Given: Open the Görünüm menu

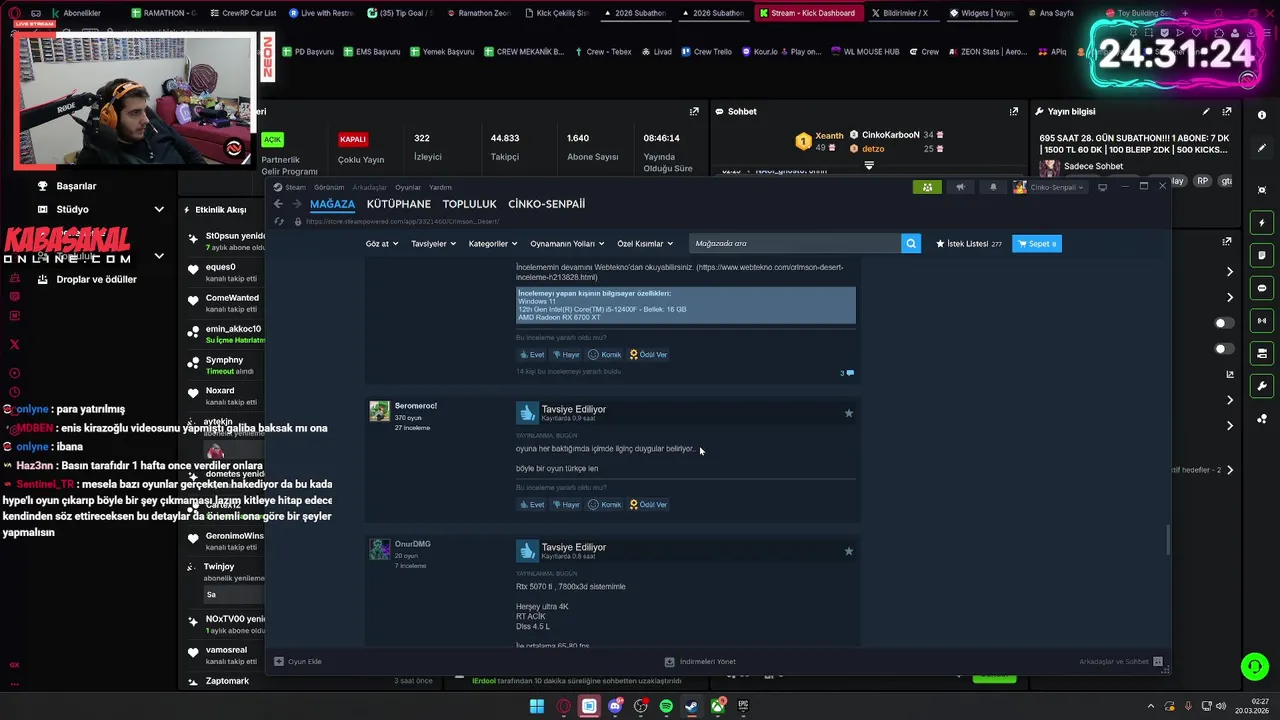Looking at the screenshot, I should point(329,187).
